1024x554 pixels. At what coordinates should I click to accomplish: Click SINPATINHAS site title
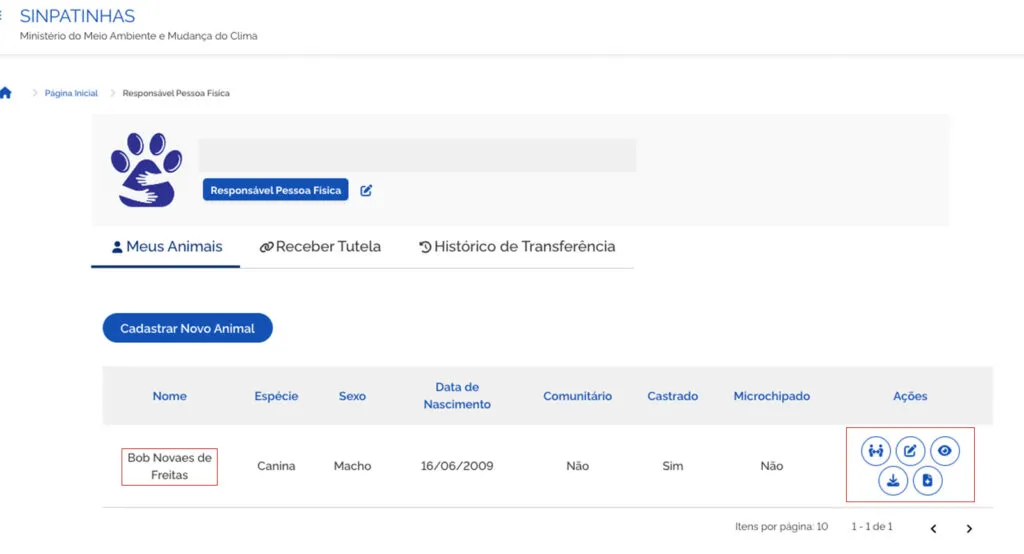tap(77, 16)
